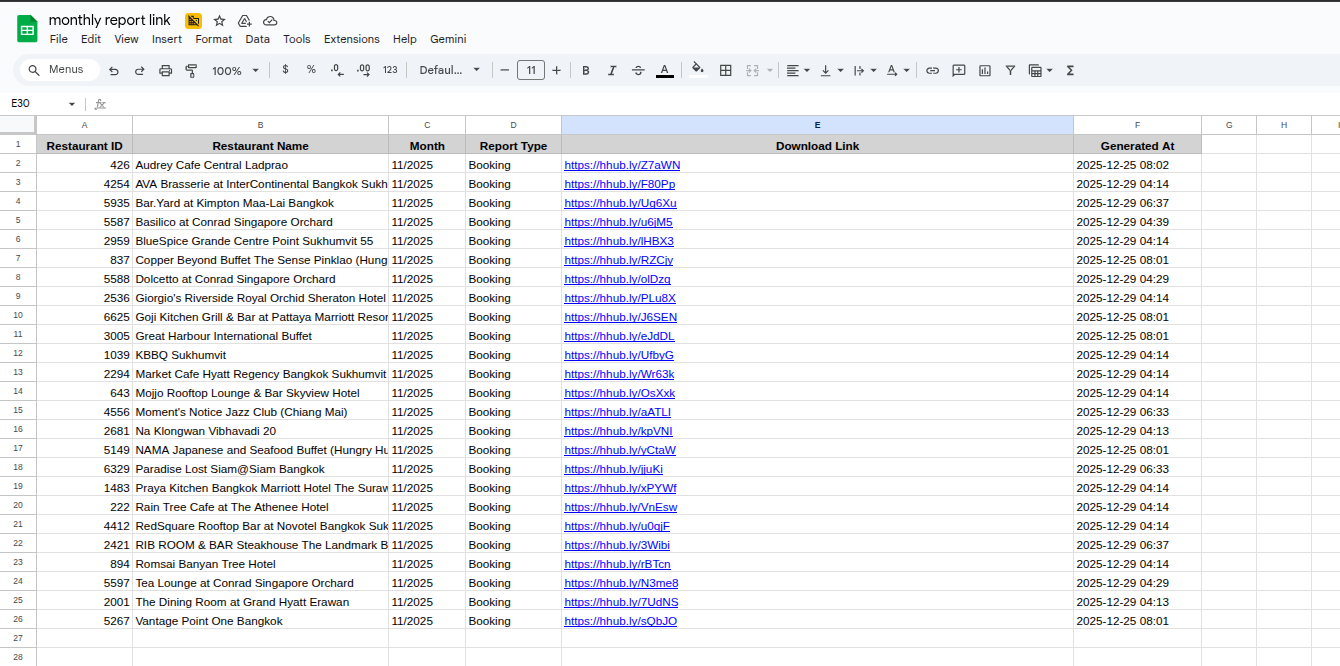1340x666 pixels.
Task: Insert a link using toolbar icon
Action: [x=932, y=70]
